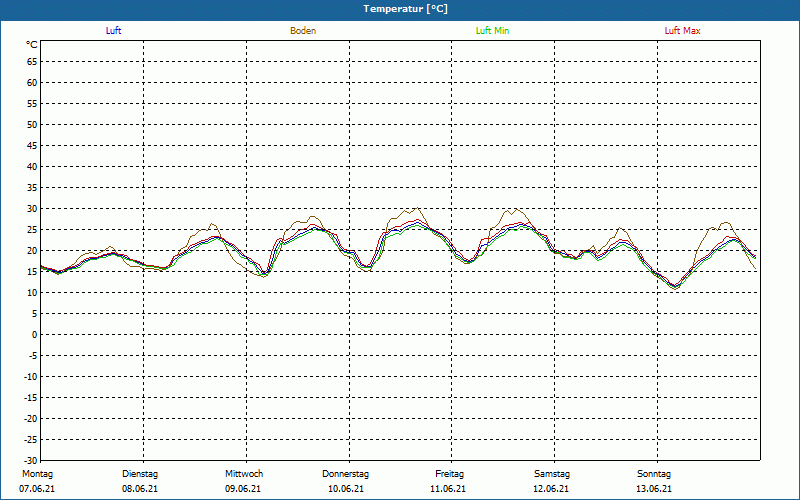Click the -20 y-axis tick label
The height and width of the screenshot is (500, 800).
pos(32,418)
